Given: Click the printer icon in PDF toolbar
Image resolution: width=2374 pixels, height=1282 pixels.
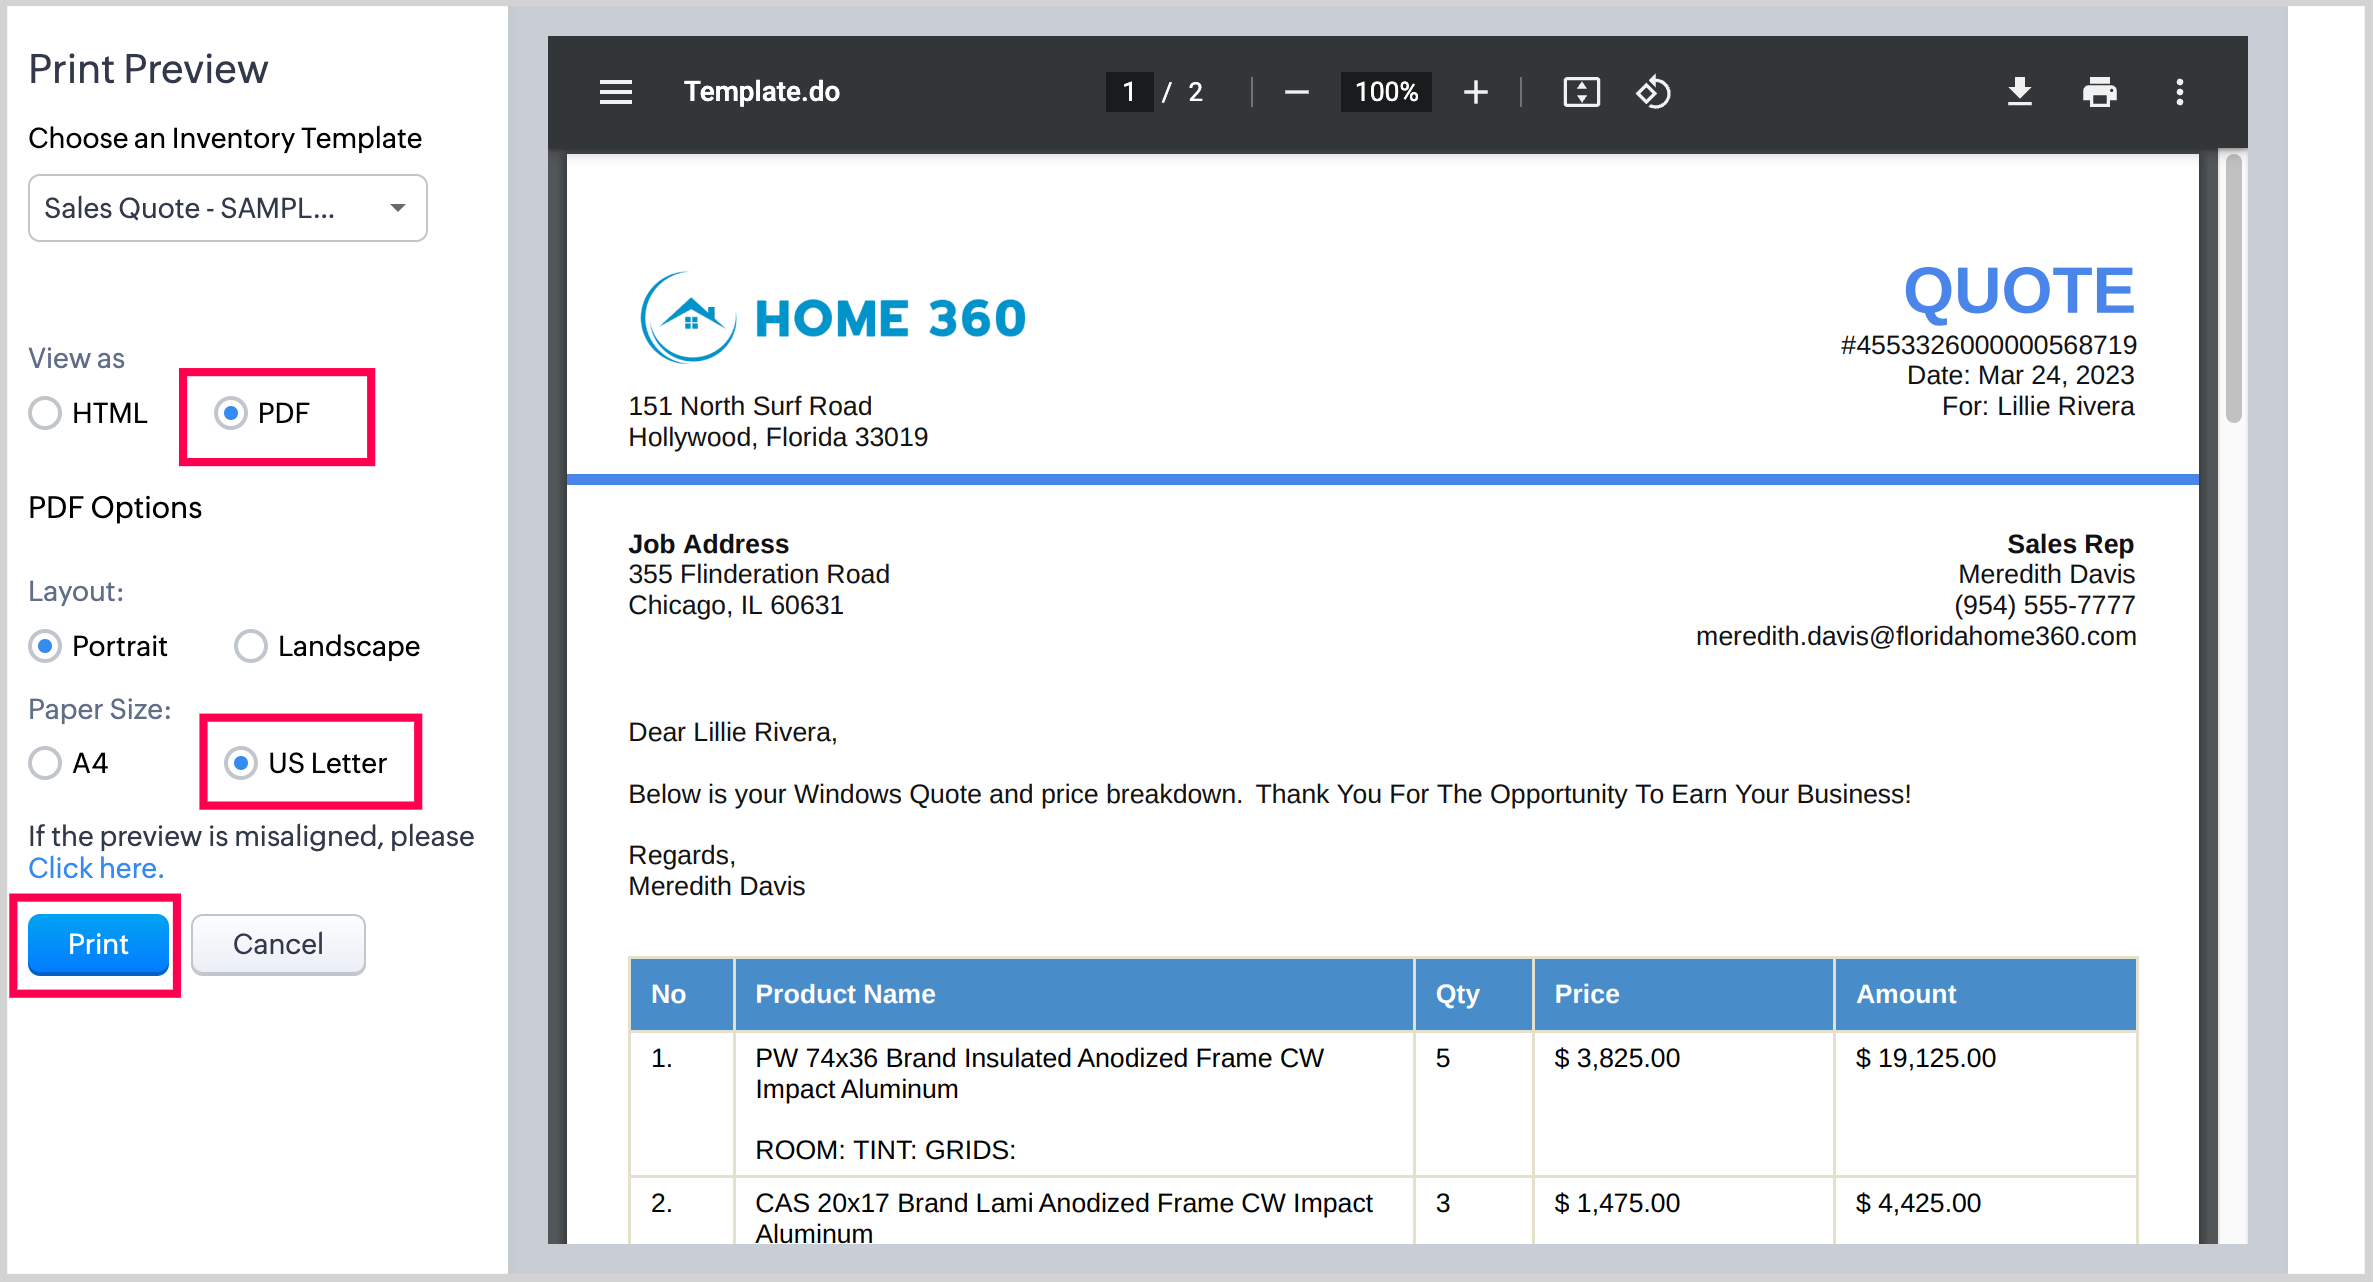Looking at the screenshot, I should tap(2099, 92).
